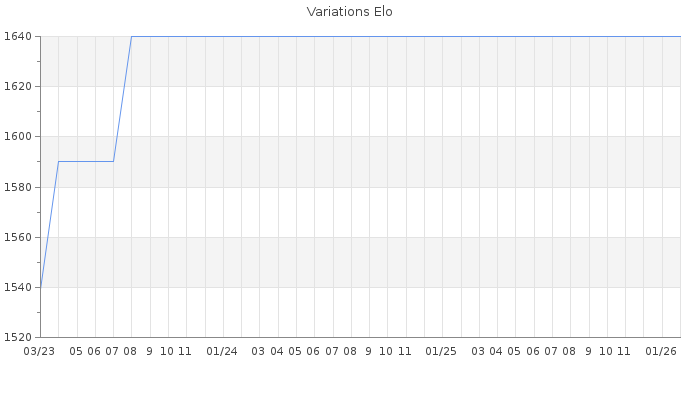Select the 01/26 date label on x-axis
Viewport: 700px width, 400px height.
[661, 351]
